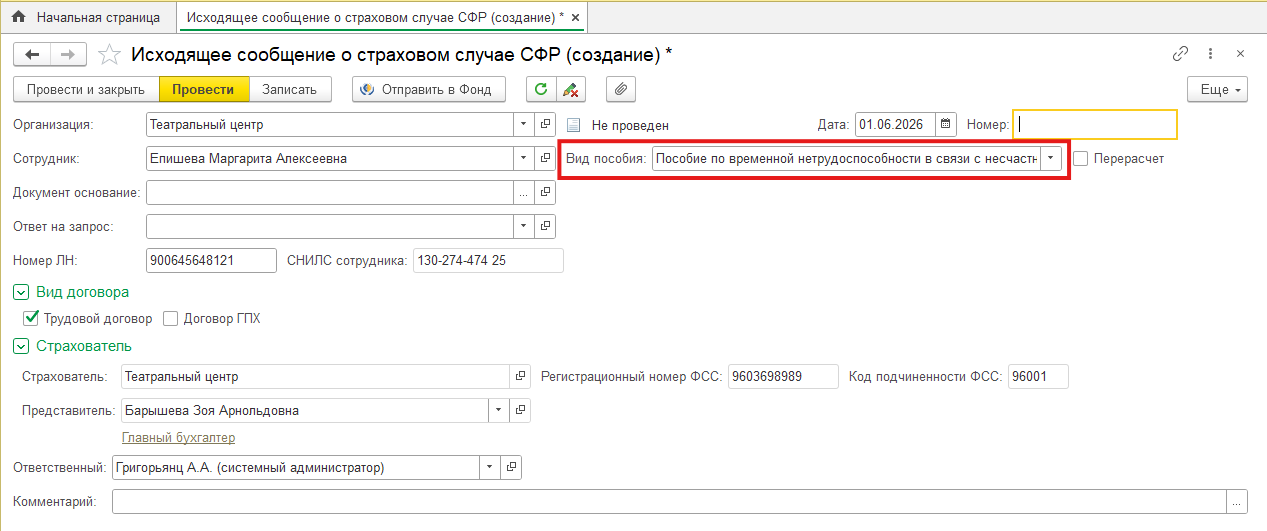This screenshot has height=531, width=1267.
Task: Expand the Организация dropdown list
Action: click(x=524, y=125)
